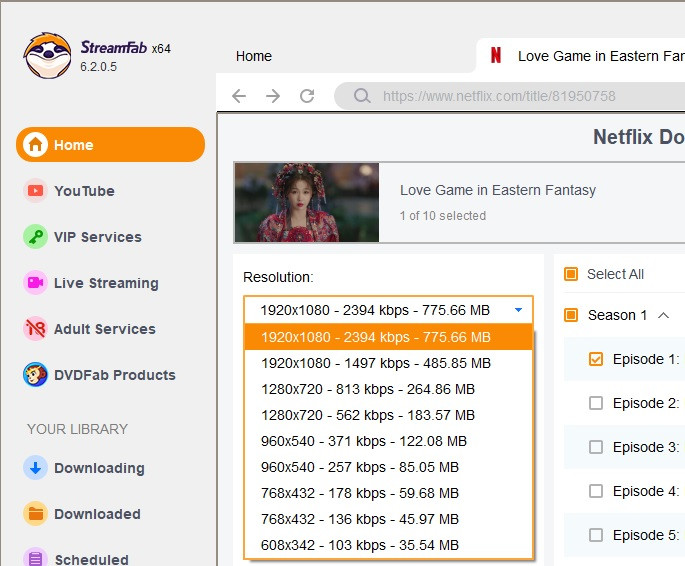Viewport: 685px width, 566px height.
Task: Toggle the Select All checkbox
Action: coord(571,274)
